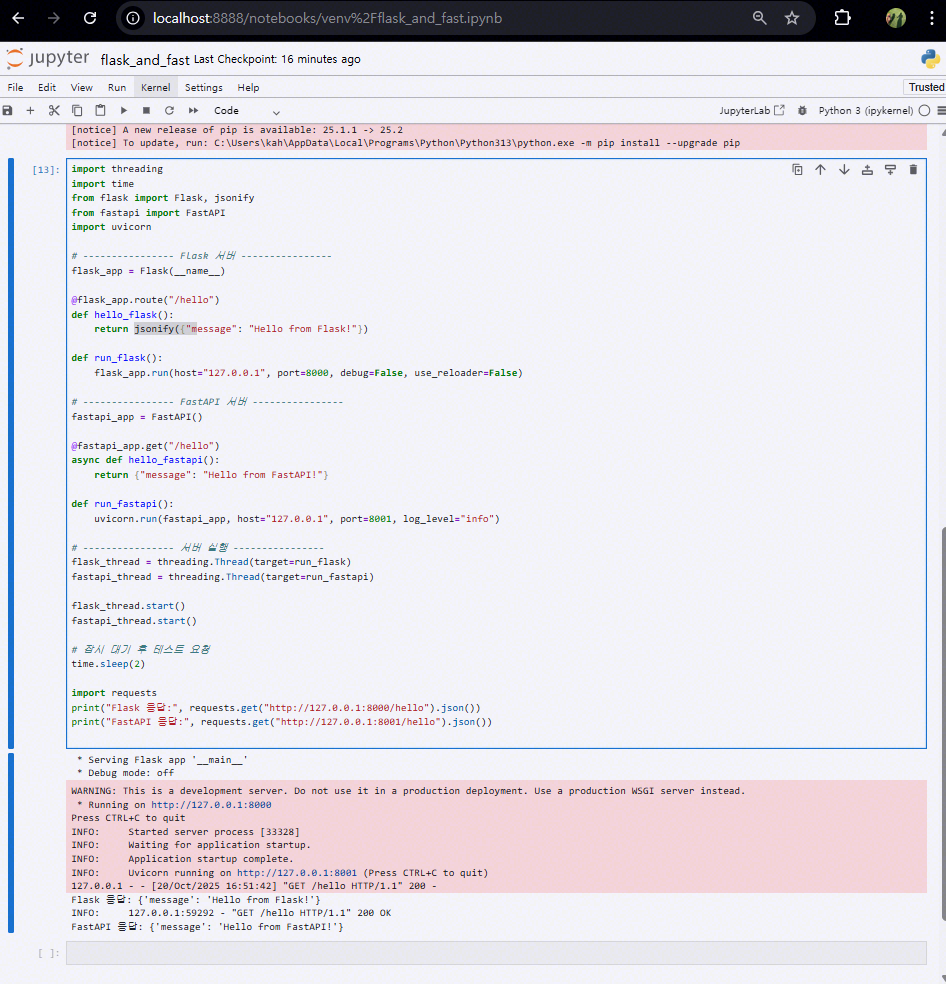Viewport: 946px width, 984px height.
Task: Click the 'time.sleep(2)' code line
Action: click(108, 663)
